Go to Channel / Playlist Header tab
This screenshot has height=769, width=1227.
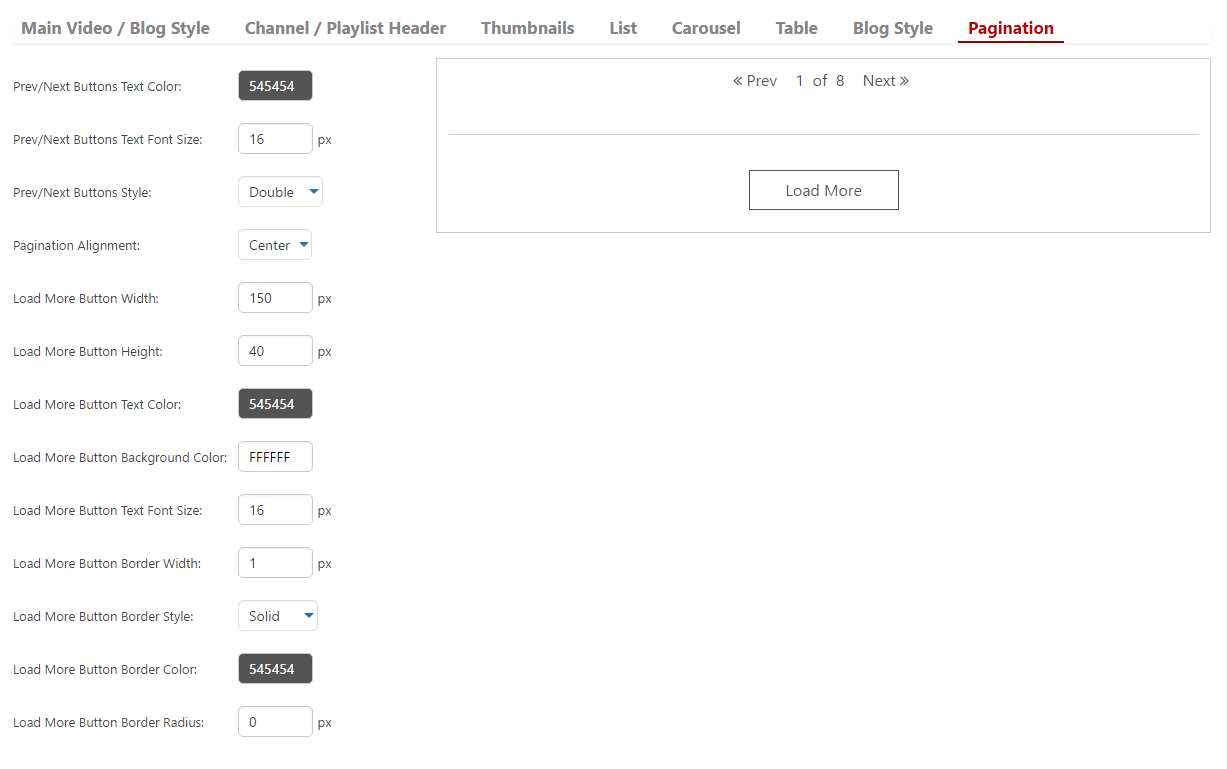(x=345, y=28)
